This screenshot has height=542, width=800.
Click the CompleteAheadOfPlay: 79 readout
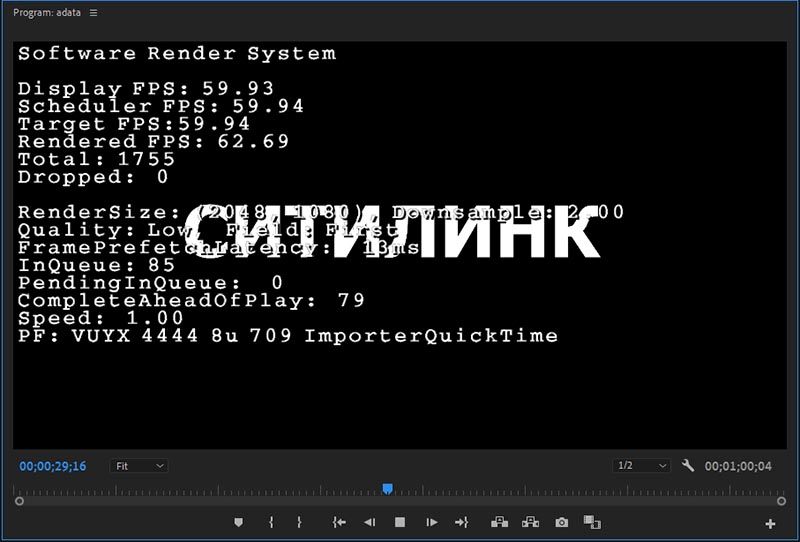pyautogui.click(x=191, y=300)
